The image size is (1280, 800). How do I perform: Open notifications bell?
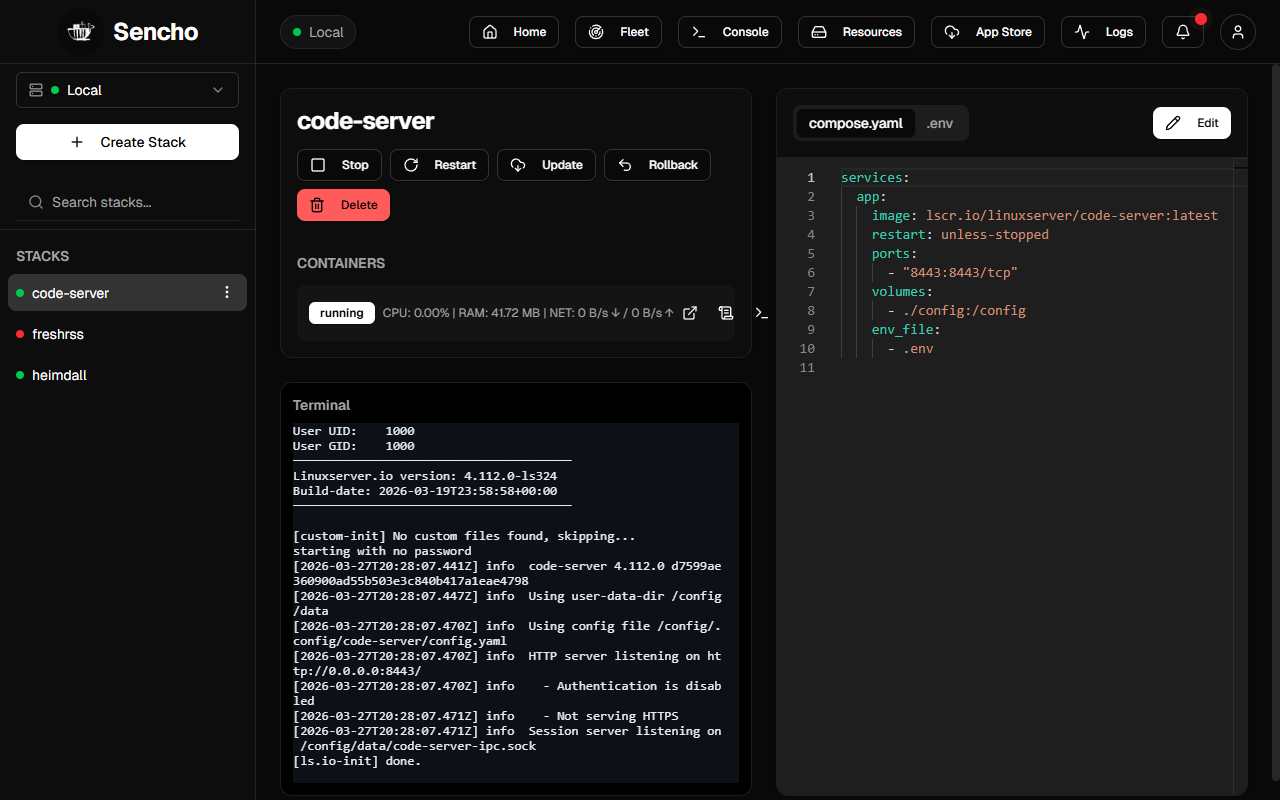[x=1183, y=32]
